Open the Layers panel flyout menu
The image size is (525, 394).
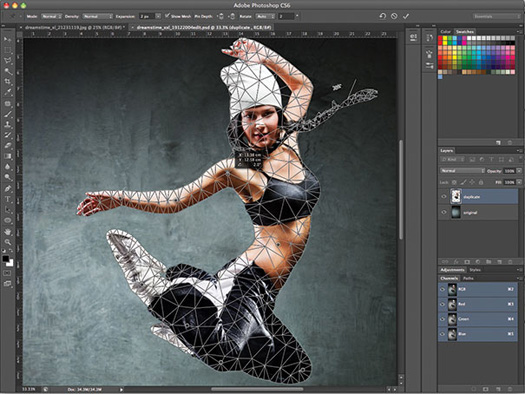click(519, 151)
